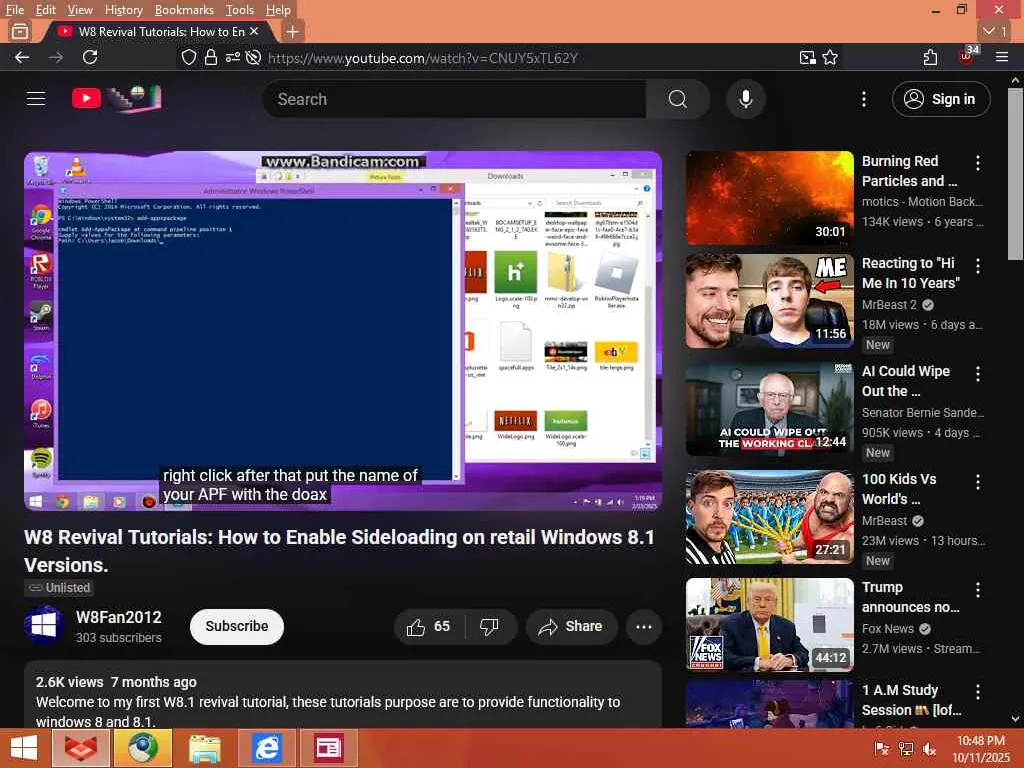Toggle the muted volume tray icon

pos(929,749)
